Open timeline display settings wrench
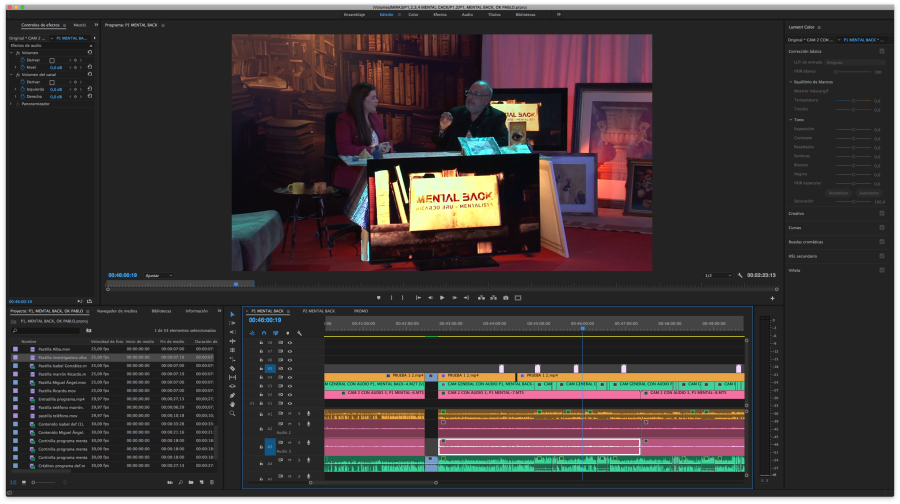Screen dimensions: 900x504 click(299, 333)
